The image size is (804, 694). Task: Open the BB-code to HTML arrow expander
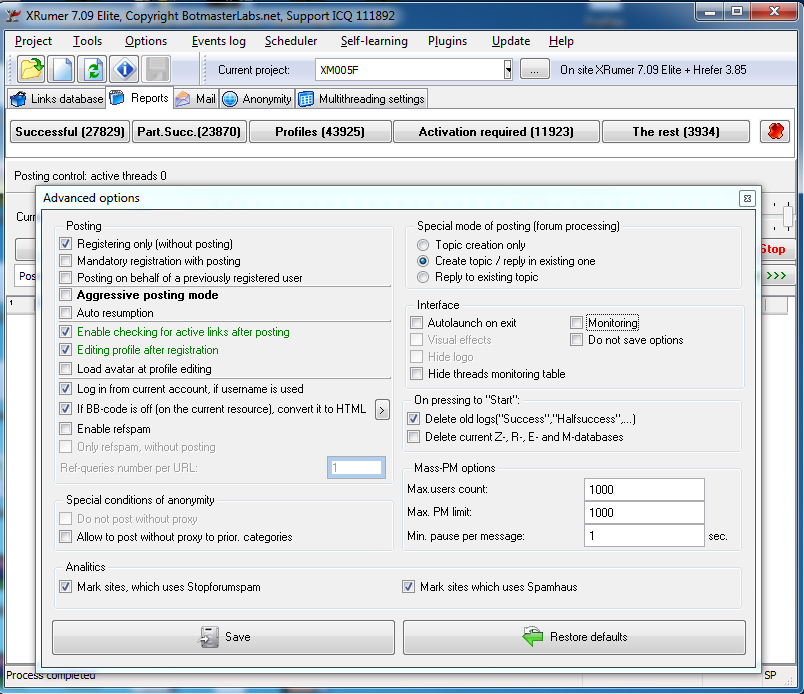(382, 410)
